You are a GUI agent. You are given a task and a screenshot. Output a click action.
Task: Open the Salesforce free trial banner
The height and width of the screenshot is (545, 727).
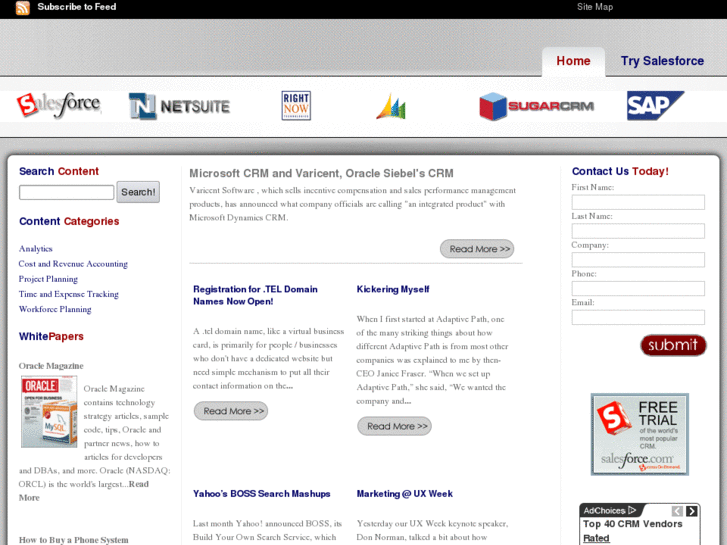pos(639,435)
